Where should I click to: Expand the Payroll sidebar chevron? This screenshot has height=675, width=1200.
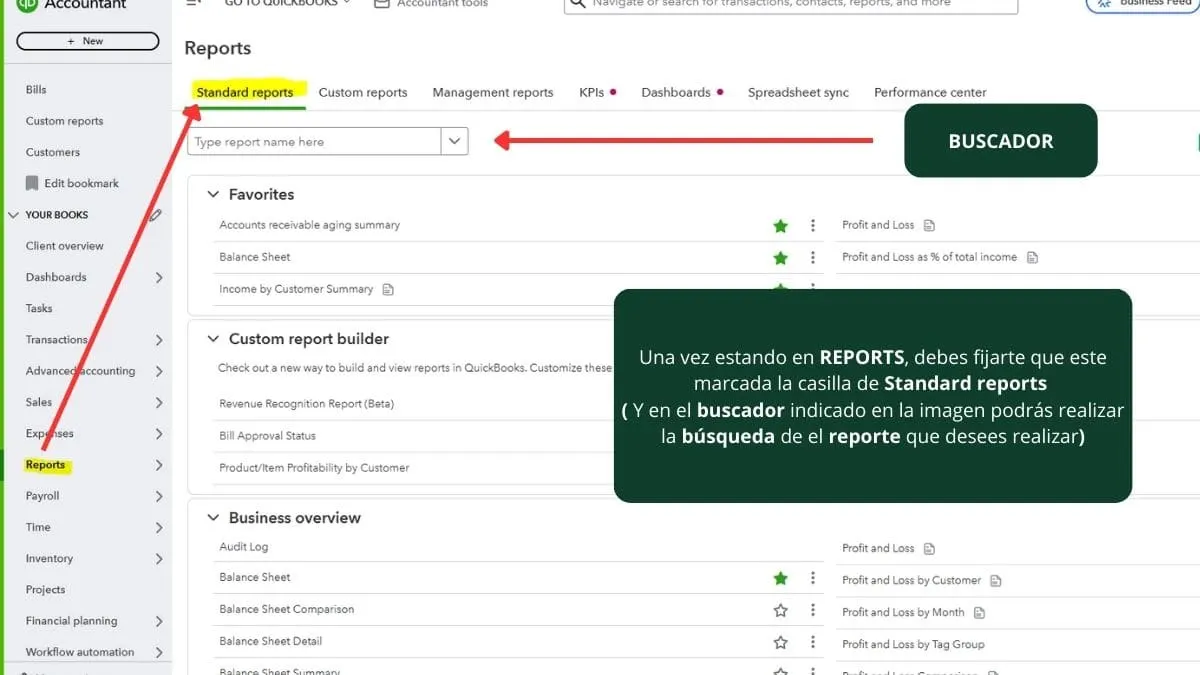pos(159,496)
